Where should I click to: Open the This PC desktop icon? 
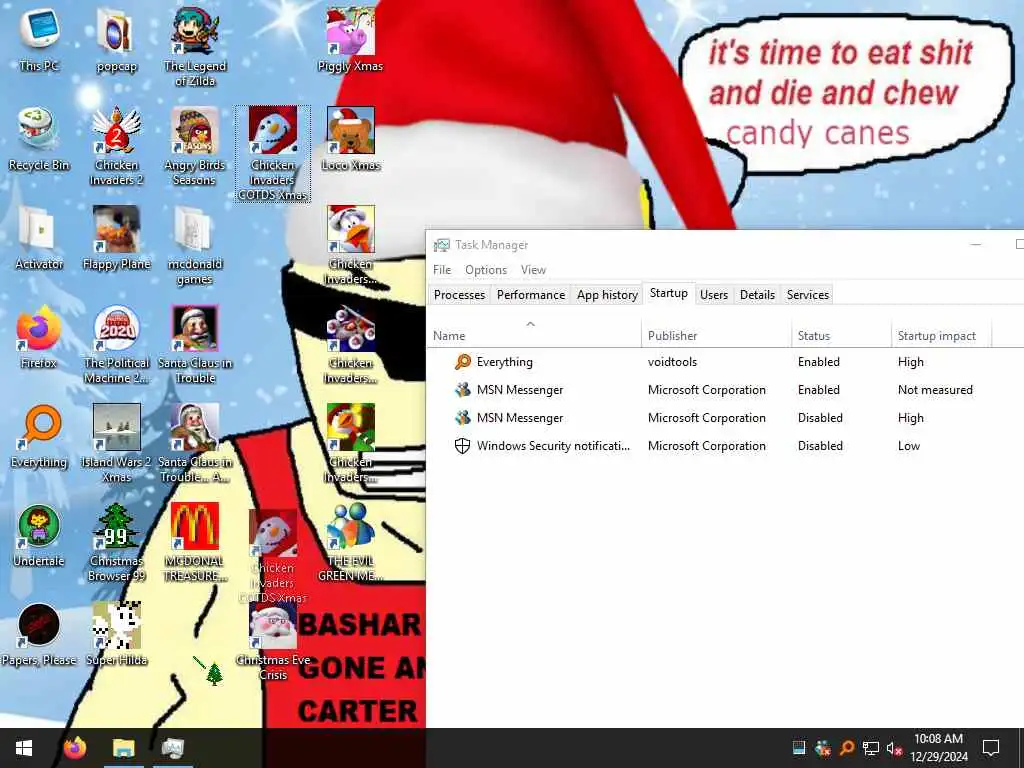point(39,40)
